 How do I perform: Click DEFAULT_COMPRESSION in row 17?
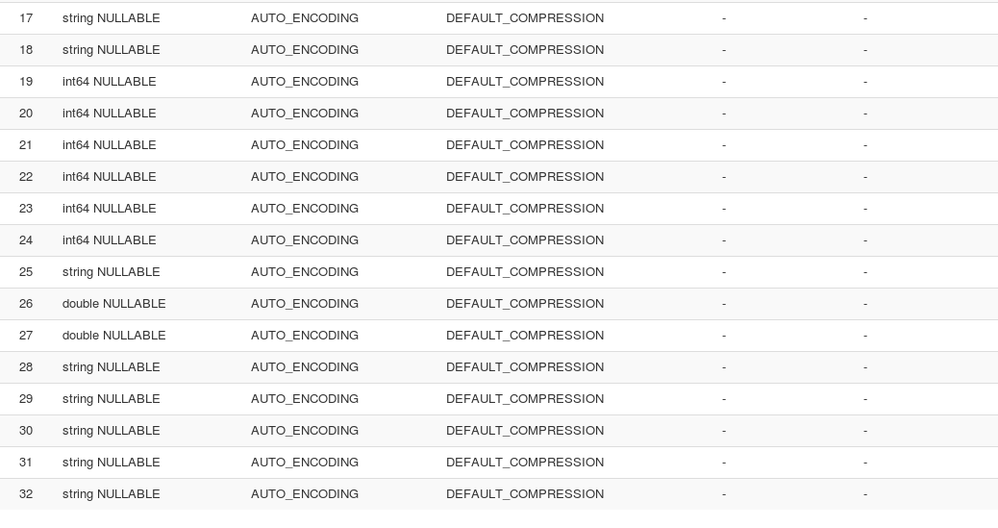click(524, 18)
